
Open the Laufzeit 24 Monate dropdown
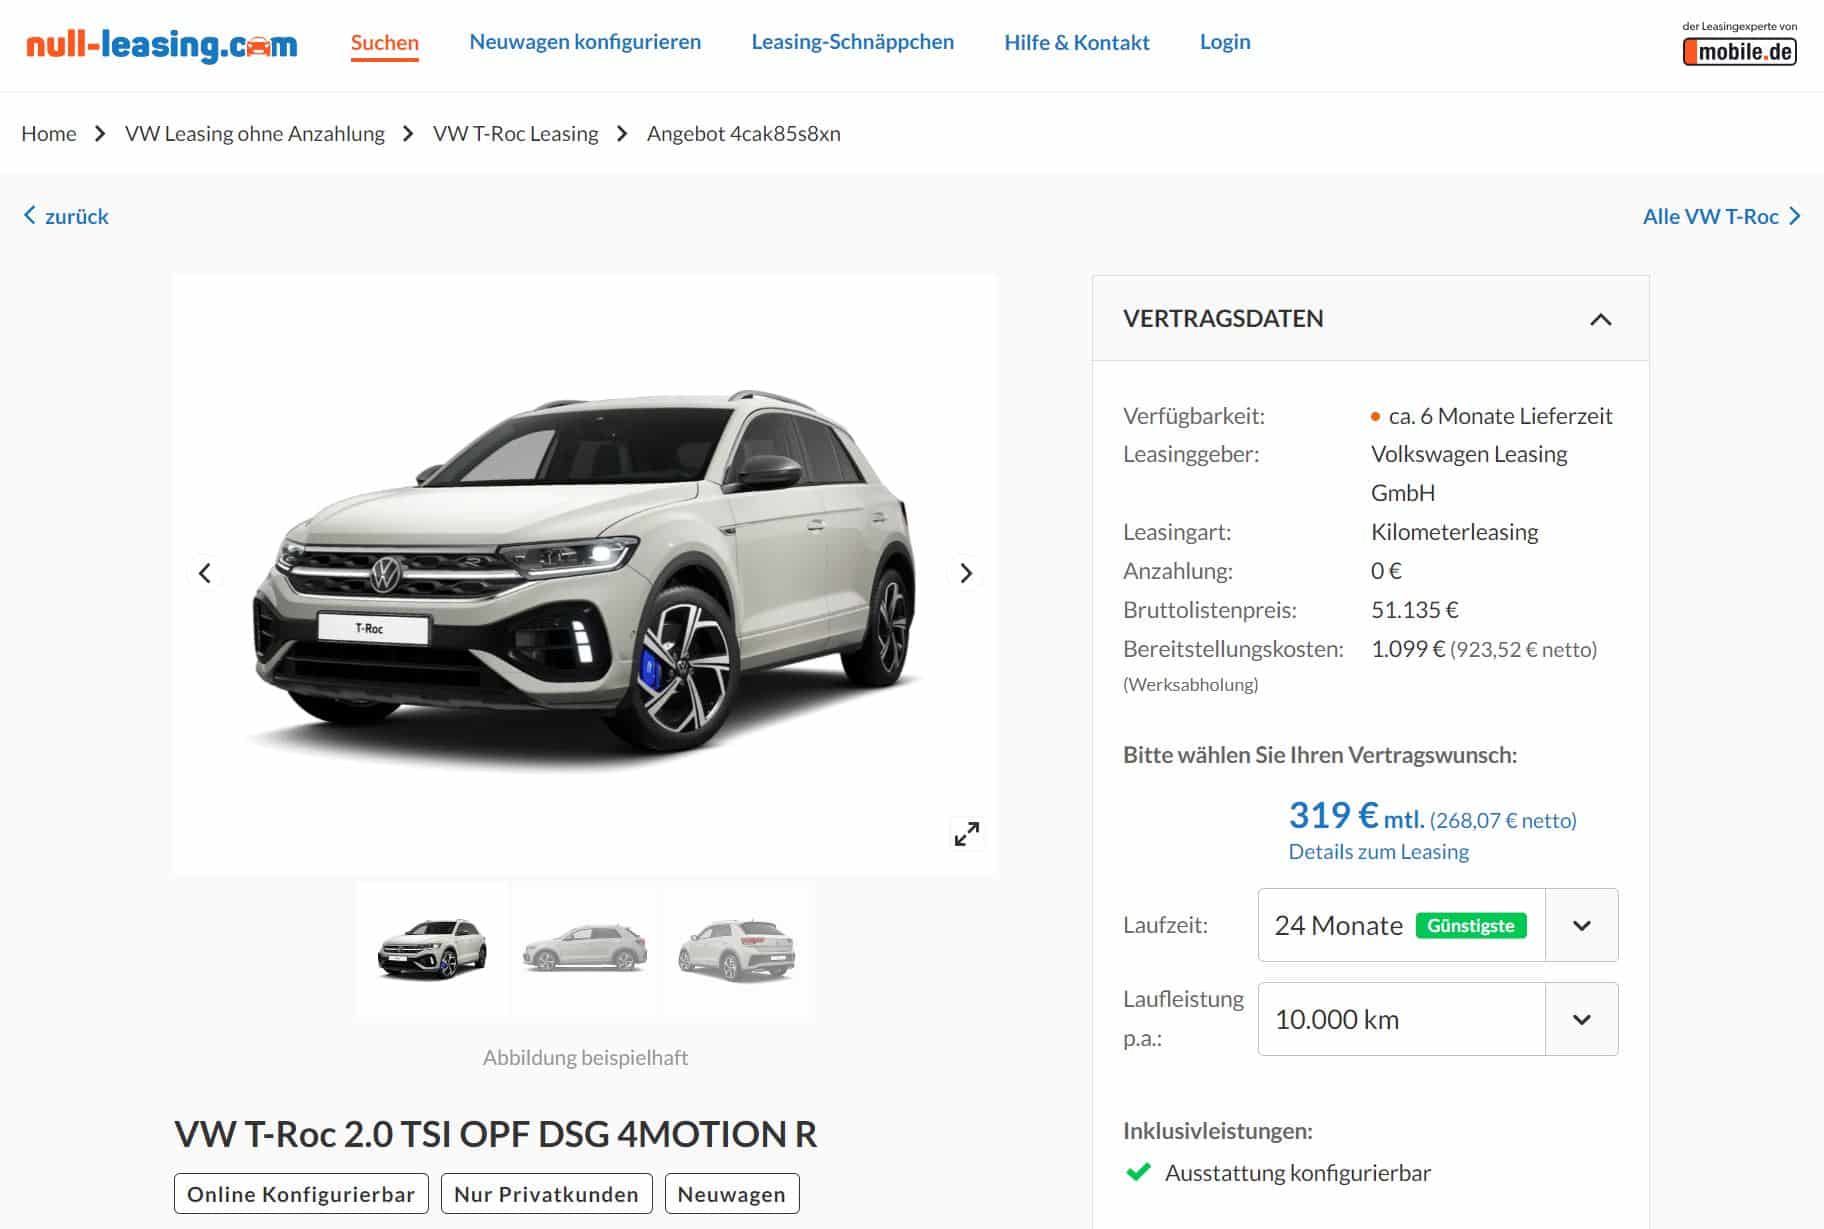pos(1438,925)
